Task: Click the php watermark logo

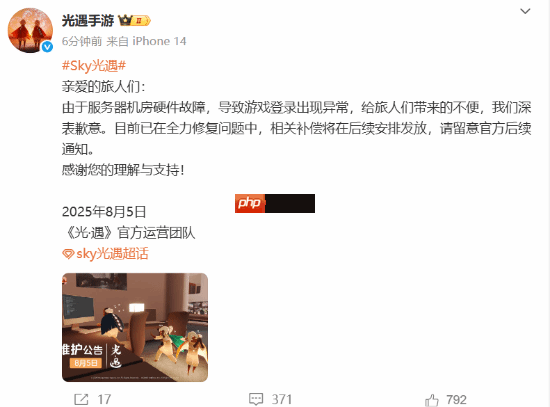Action: (250, 203)
